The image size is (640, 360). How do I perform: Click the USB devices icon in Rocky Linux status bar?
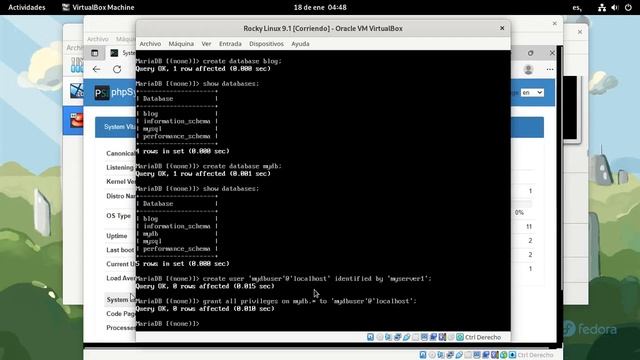[x=407, y=337]
